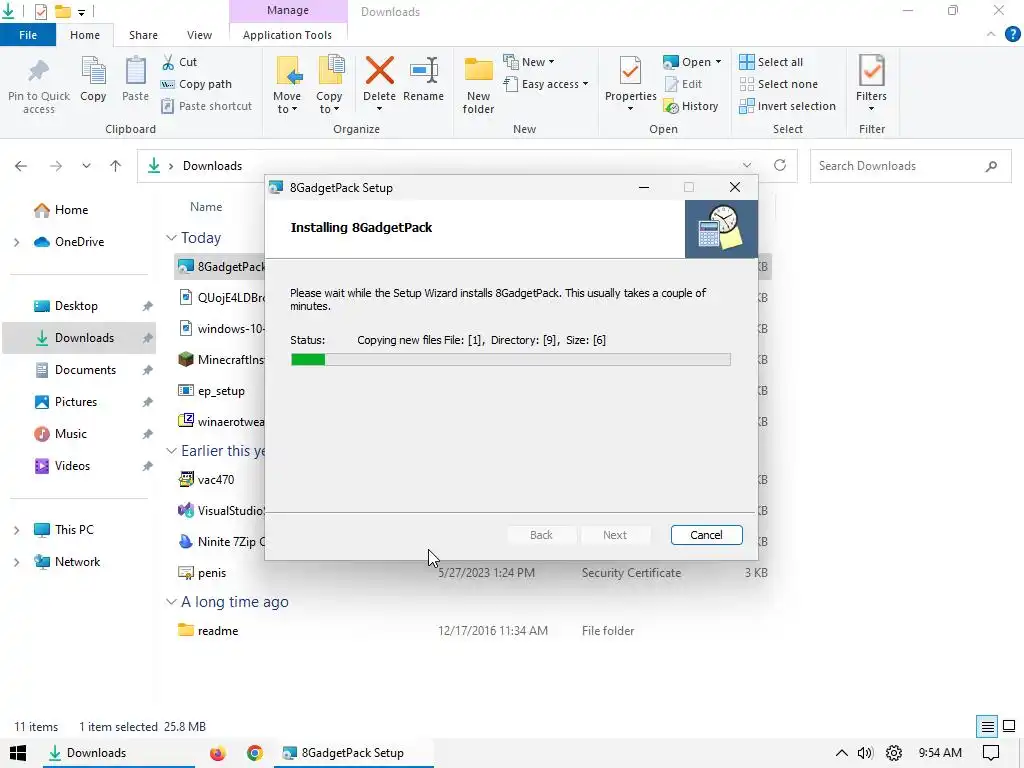Image resolution: width=1024 pixels, height=768 pixels.
Task: Switch to 8GadgetPack Setup taskbar button
Action: pos(352,753)
